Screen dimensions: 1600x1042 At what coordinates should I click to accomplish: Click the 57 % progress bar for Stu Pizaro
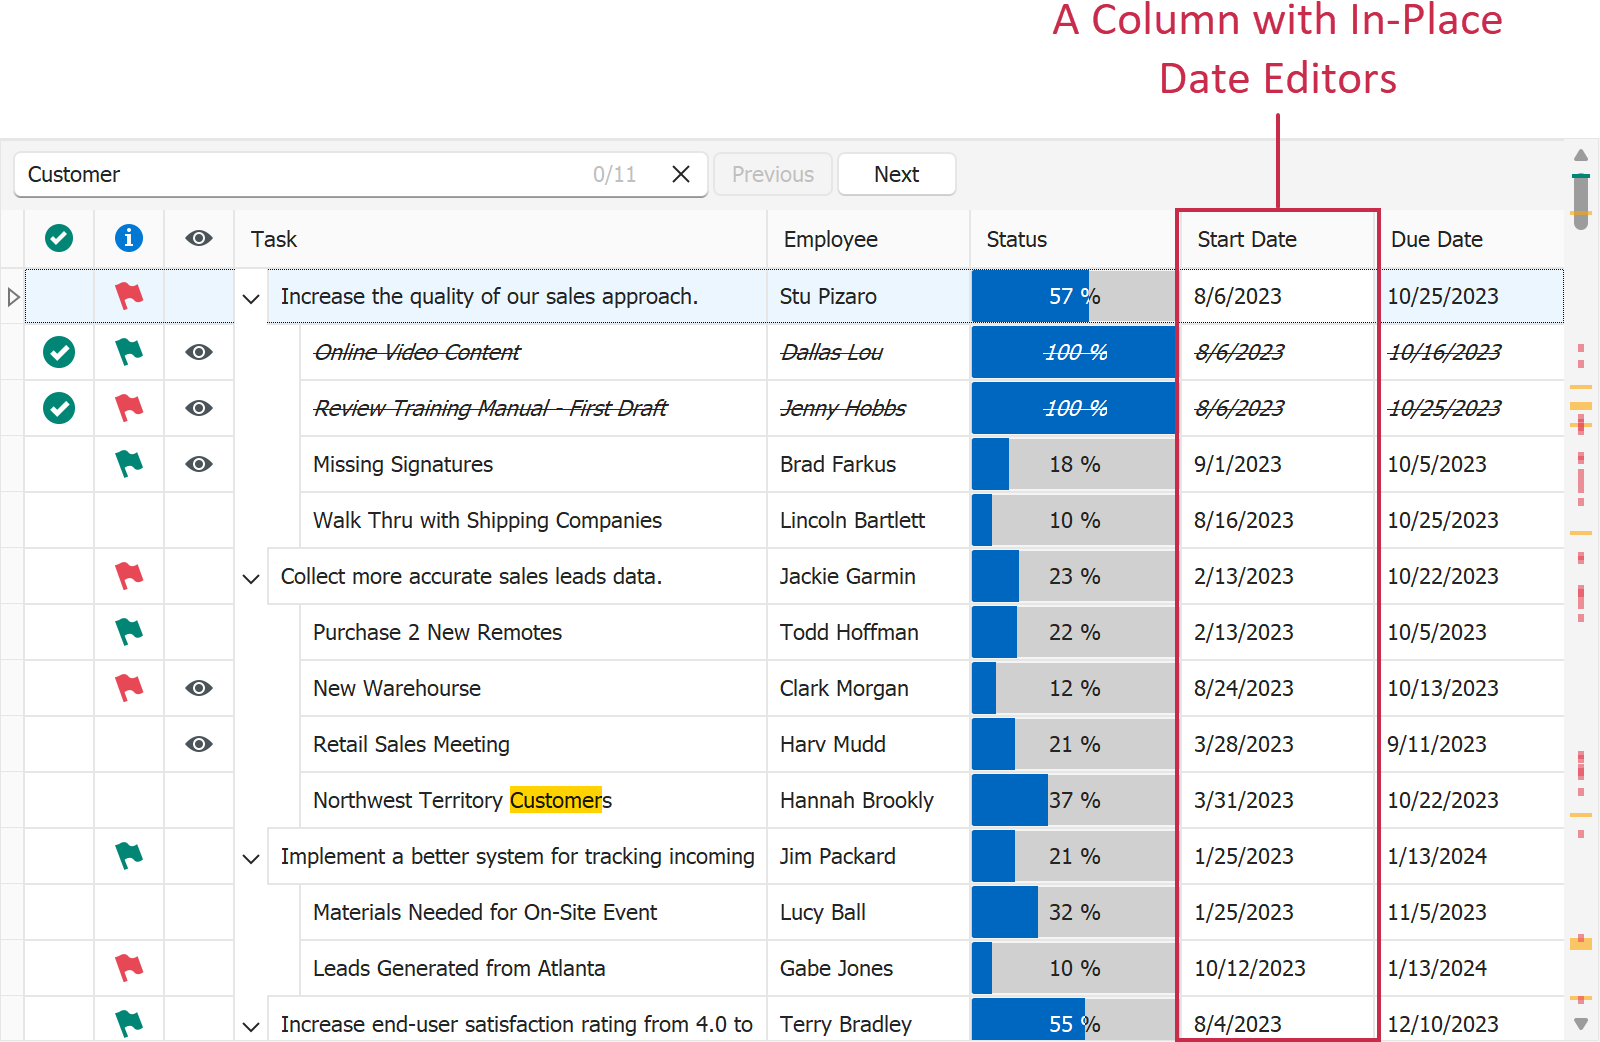pyautogui.click(x=1073, y=296)
